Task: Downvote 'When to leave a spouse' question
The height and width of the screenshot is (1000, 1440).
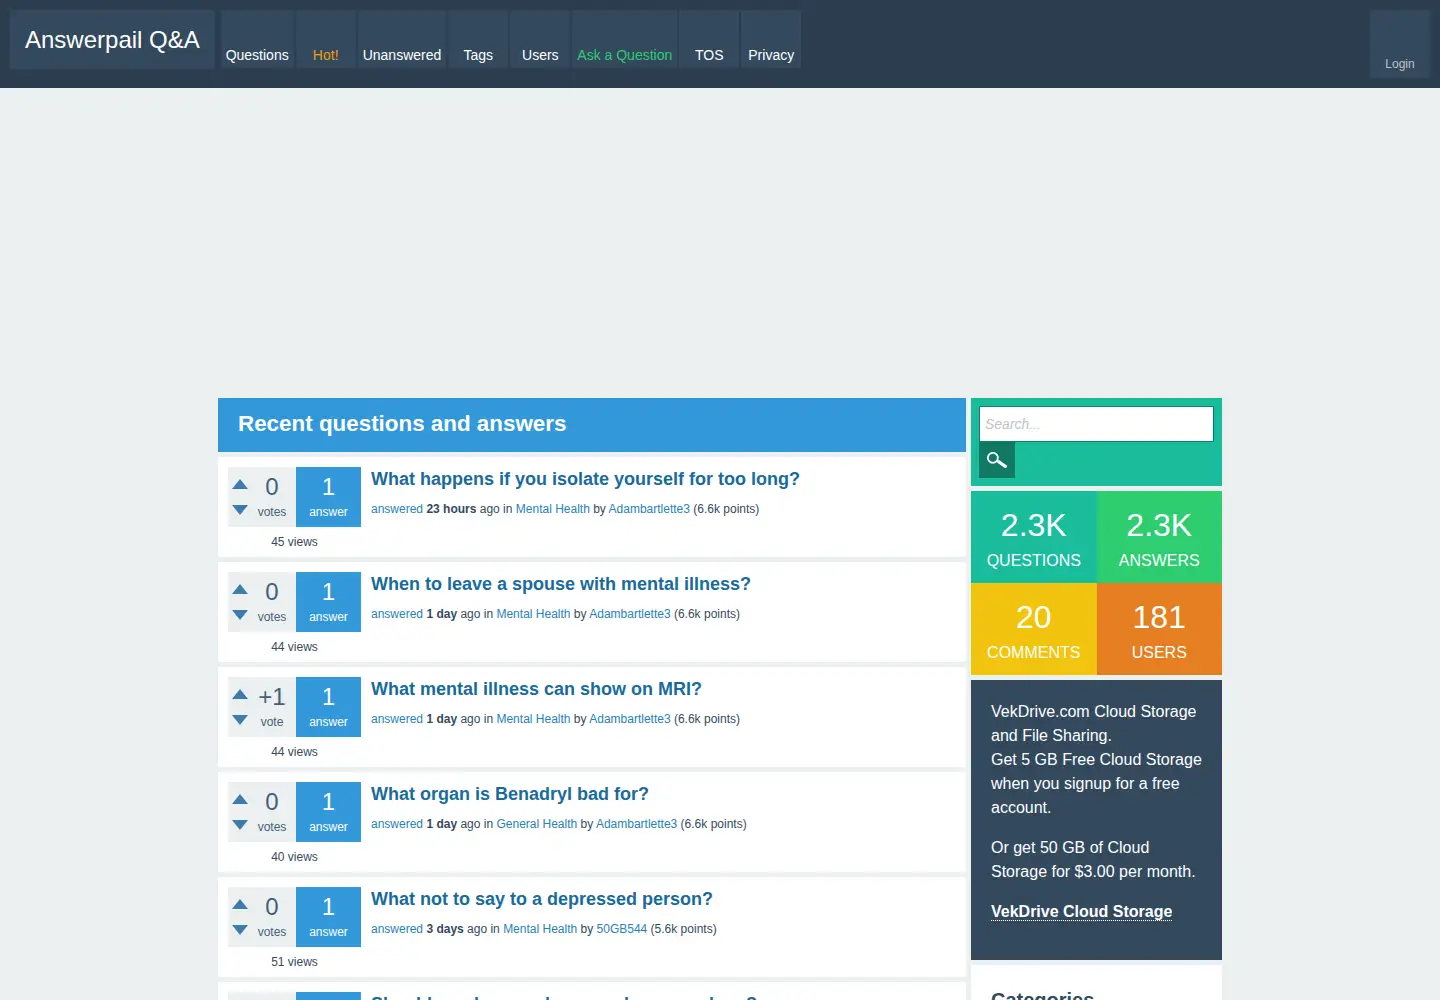Action: [x=240, y=615]
